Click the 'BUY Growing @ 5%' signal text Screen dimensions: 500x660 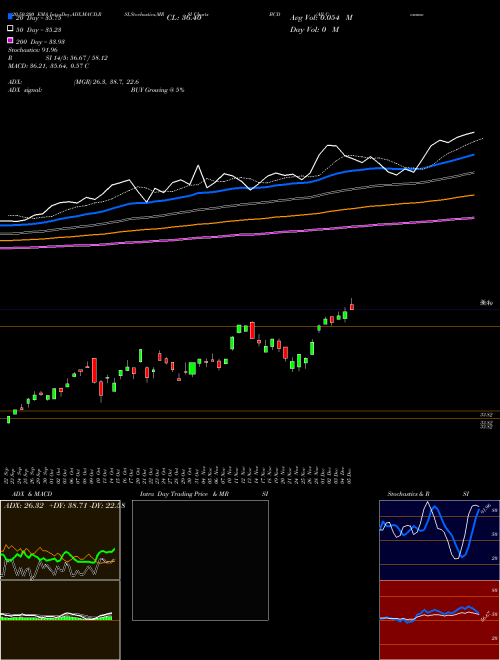point(157,90)
